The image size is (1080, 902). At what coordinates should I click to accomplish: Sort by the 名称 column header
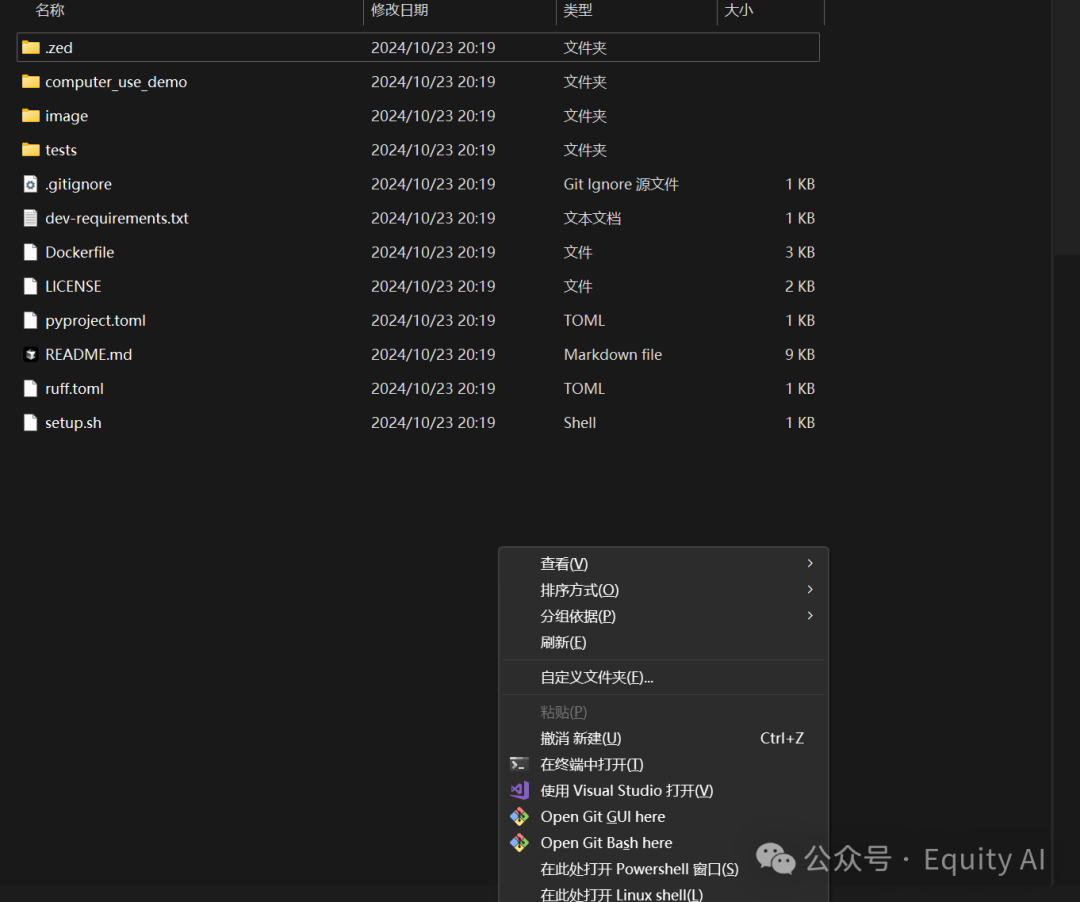pos(50,10)
